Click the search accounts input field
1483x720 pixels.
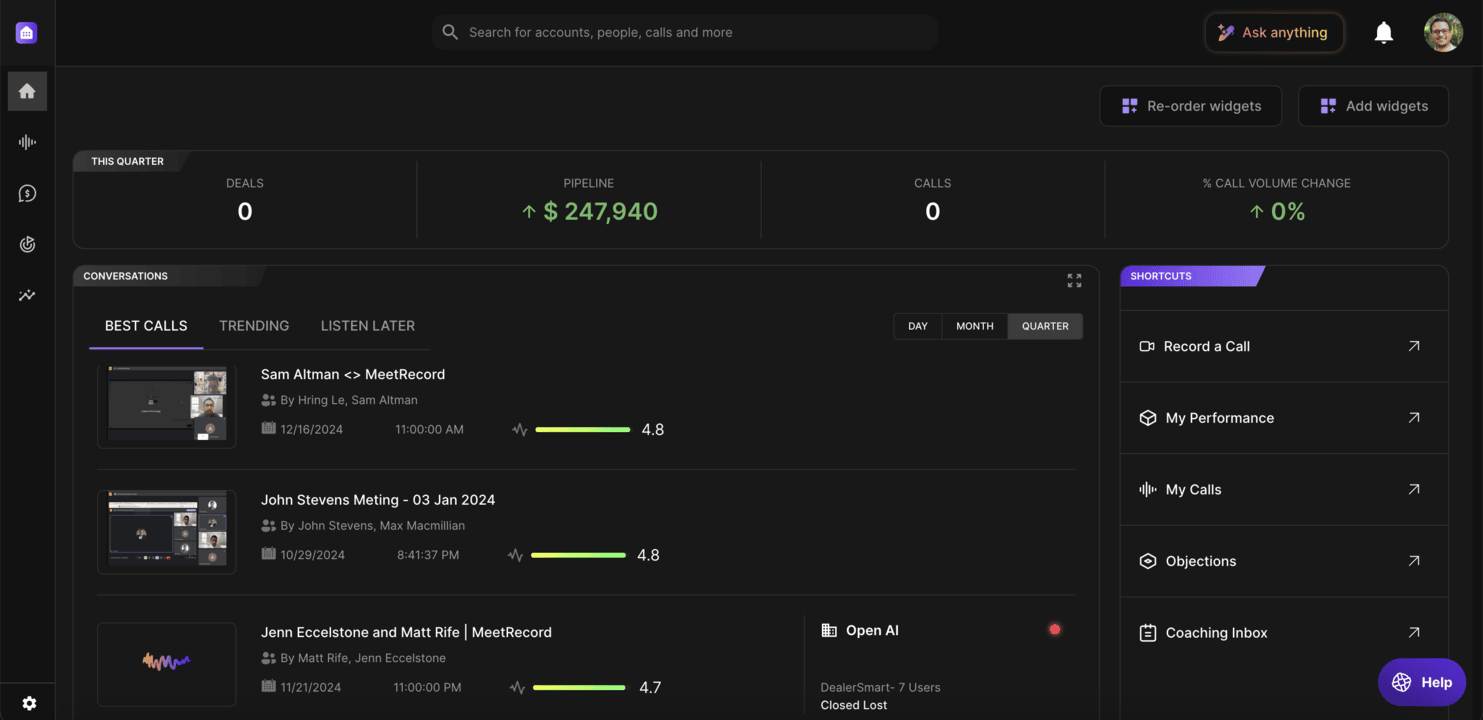pos(685,33)
